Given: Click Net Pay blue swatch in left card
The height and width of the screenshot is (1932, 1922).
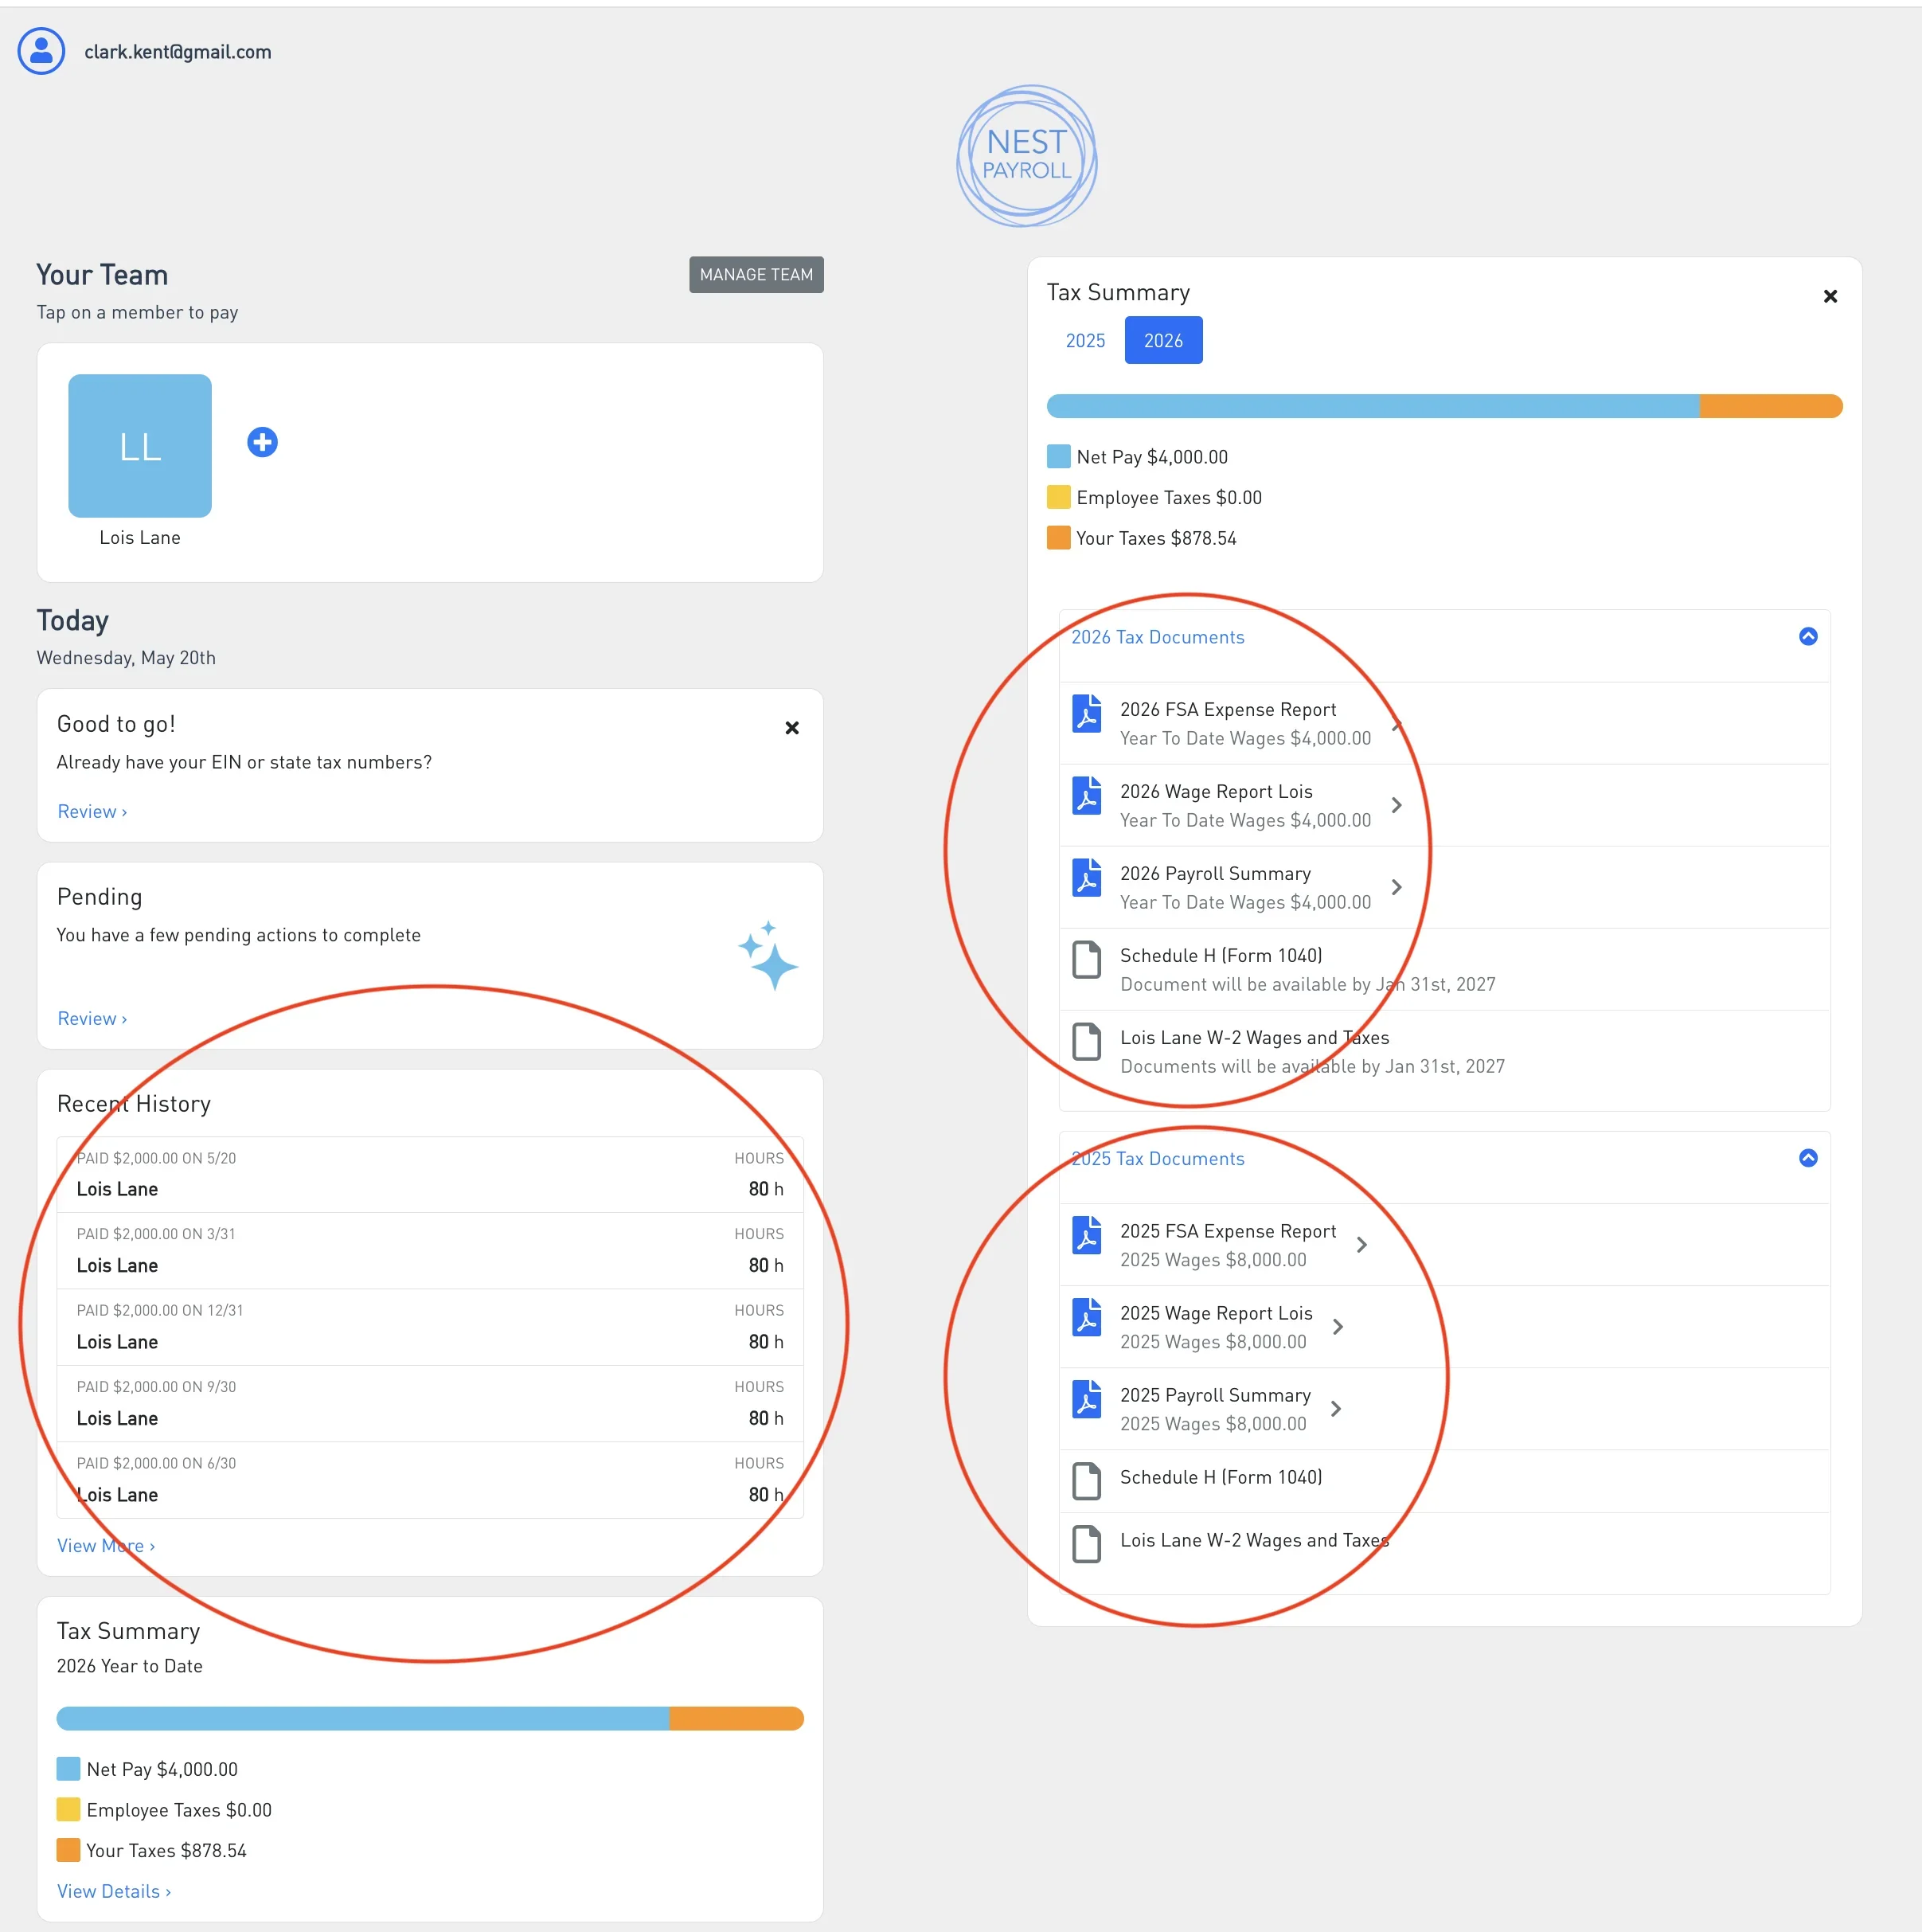Looking at the screenshot, I should pos(68,1769).
